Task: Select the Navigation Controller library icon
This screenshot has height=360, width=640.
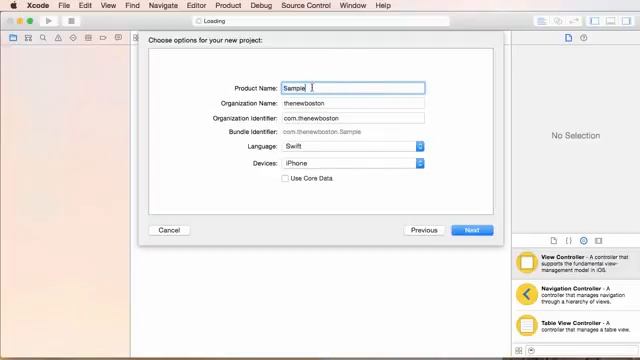Action: click(x=527, y=294)
